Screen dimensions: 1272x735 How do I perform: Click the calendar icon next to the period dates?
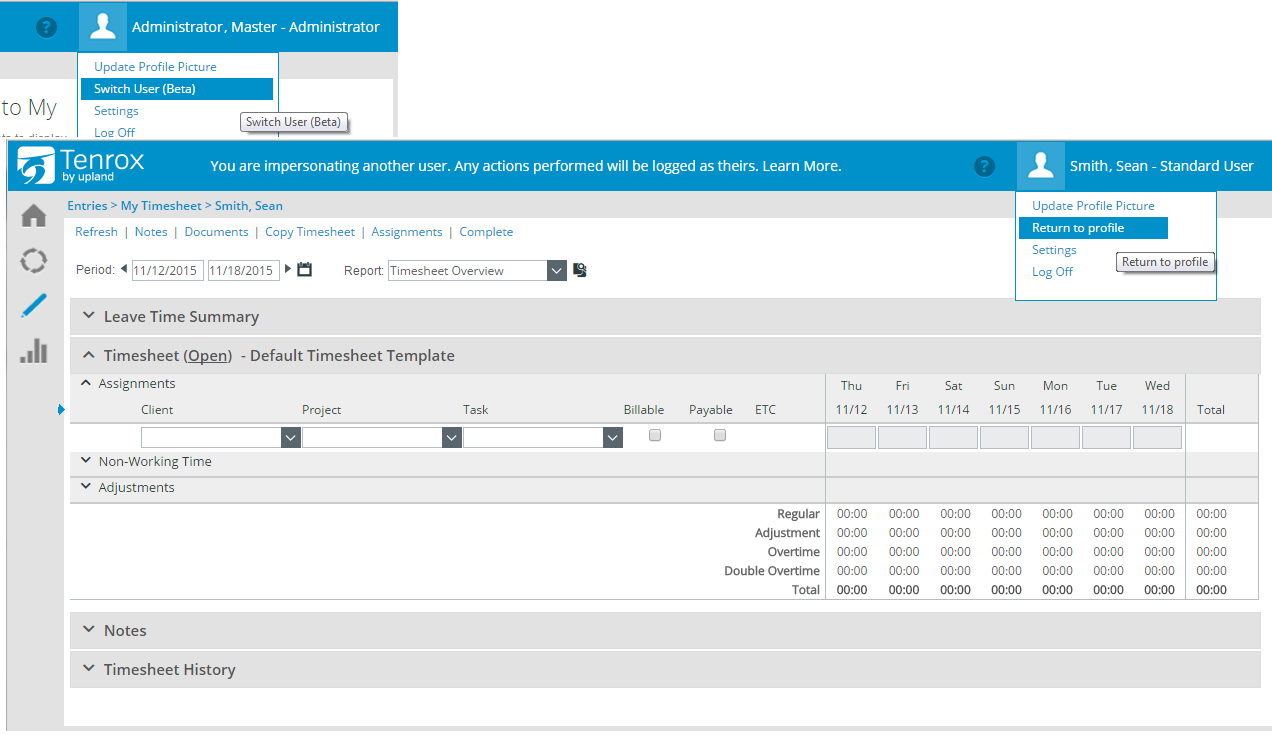coord(305,269)
